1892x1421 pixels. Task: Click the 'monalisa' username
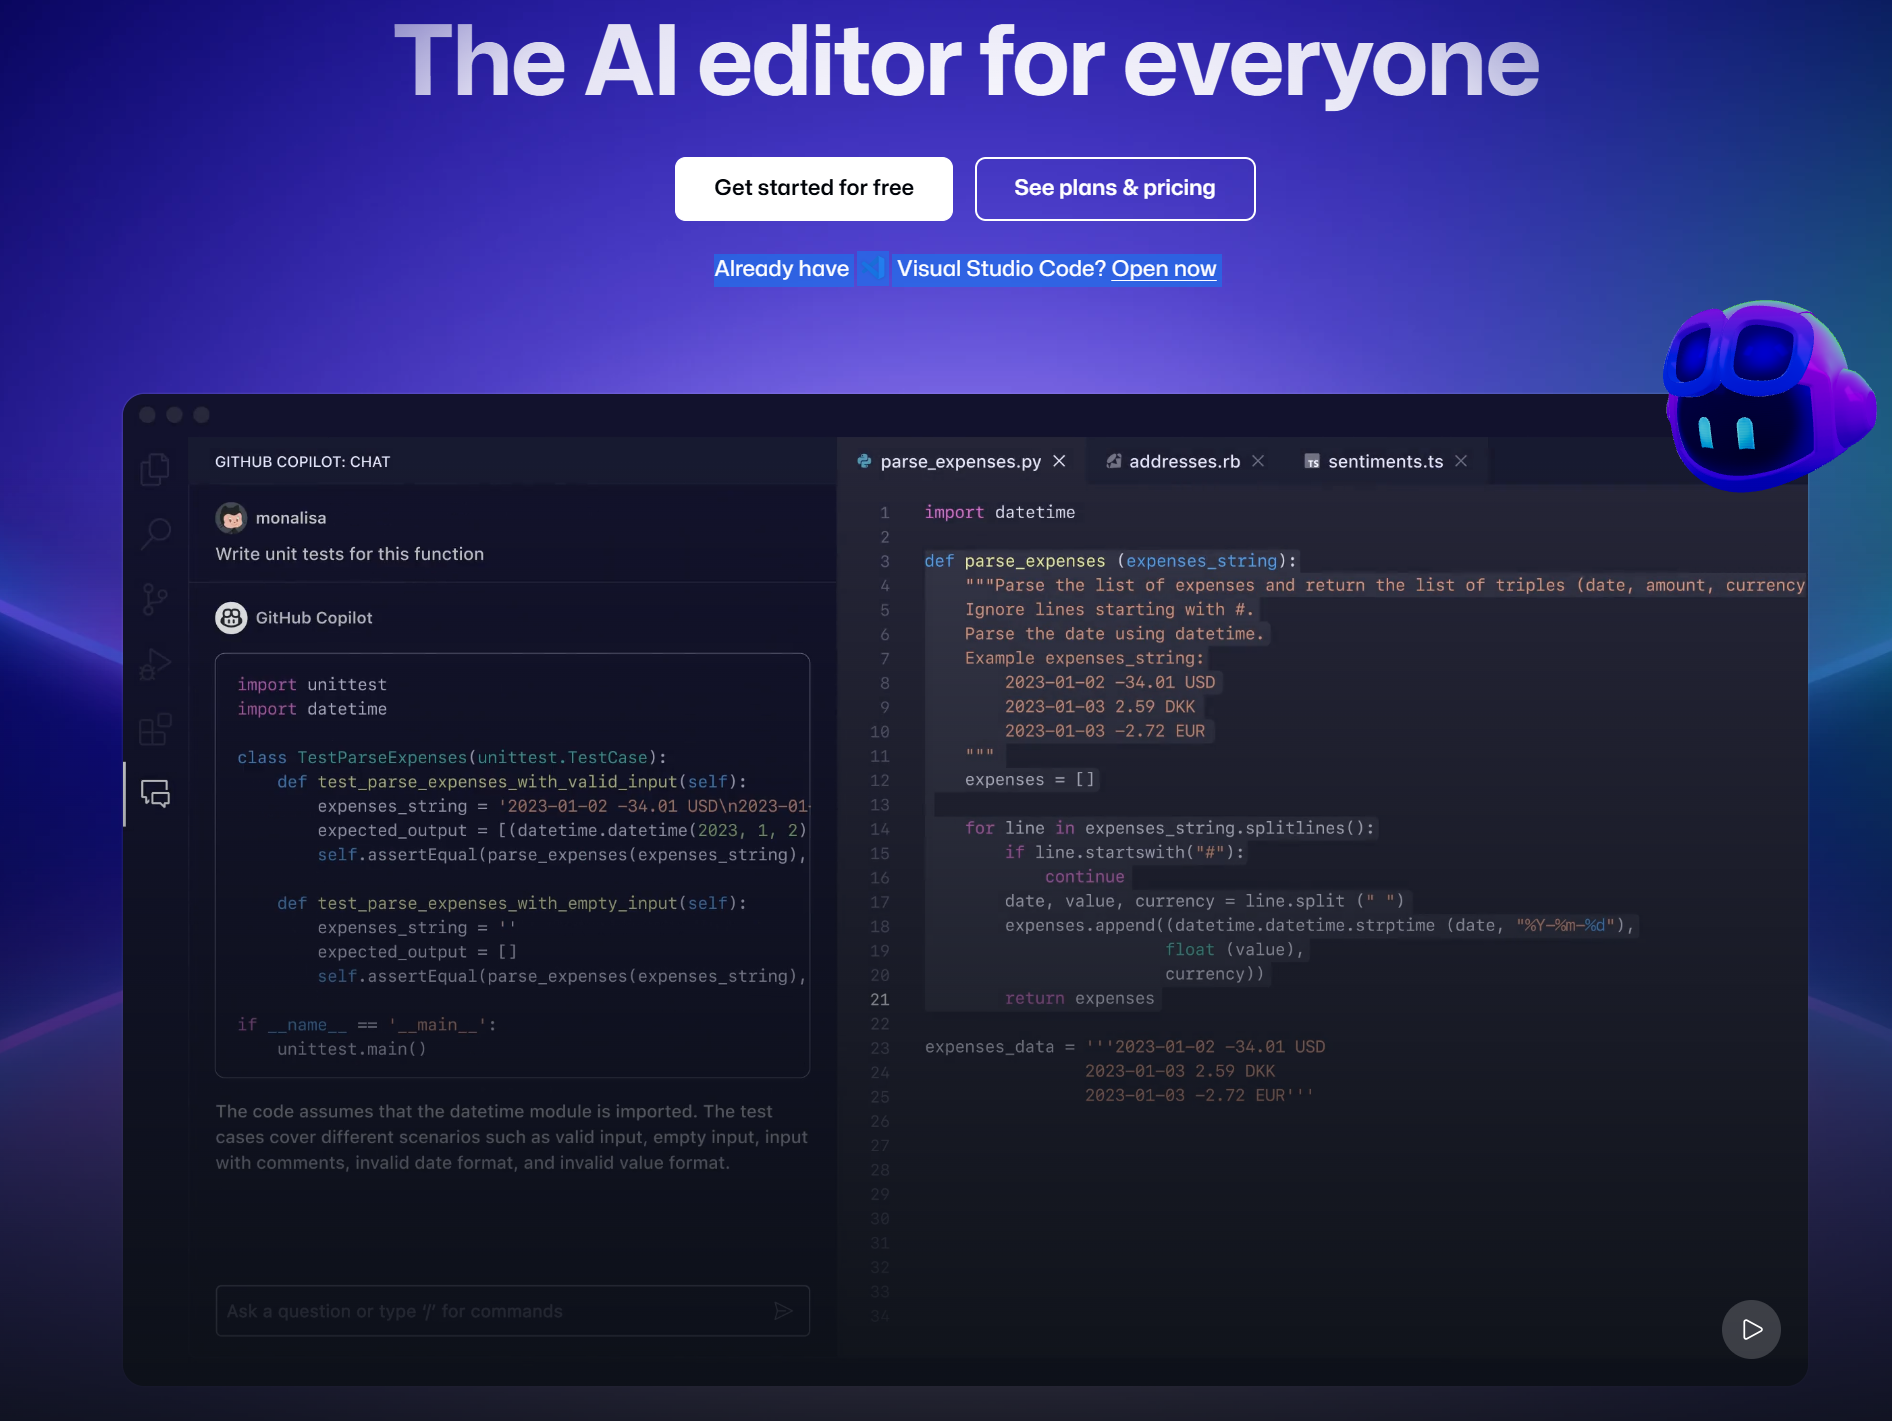[x=291, y=518]
